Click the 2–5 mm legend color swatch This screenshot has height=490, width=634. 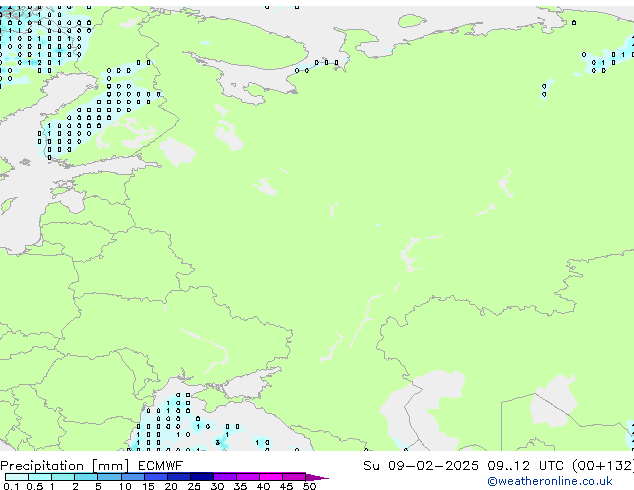(x=86, y=477)
